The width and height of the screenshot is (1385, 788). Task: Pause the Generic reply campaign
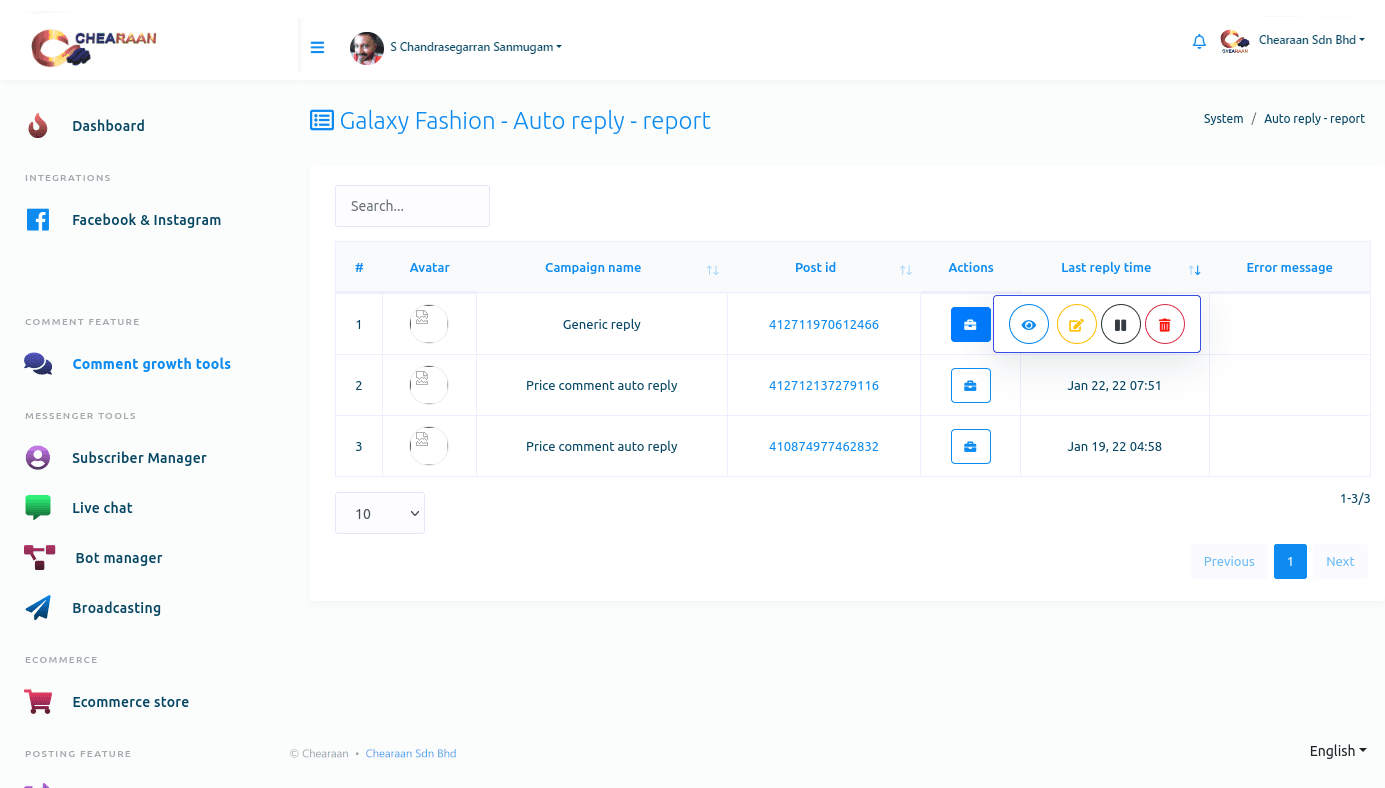(x=1120, y=325)
